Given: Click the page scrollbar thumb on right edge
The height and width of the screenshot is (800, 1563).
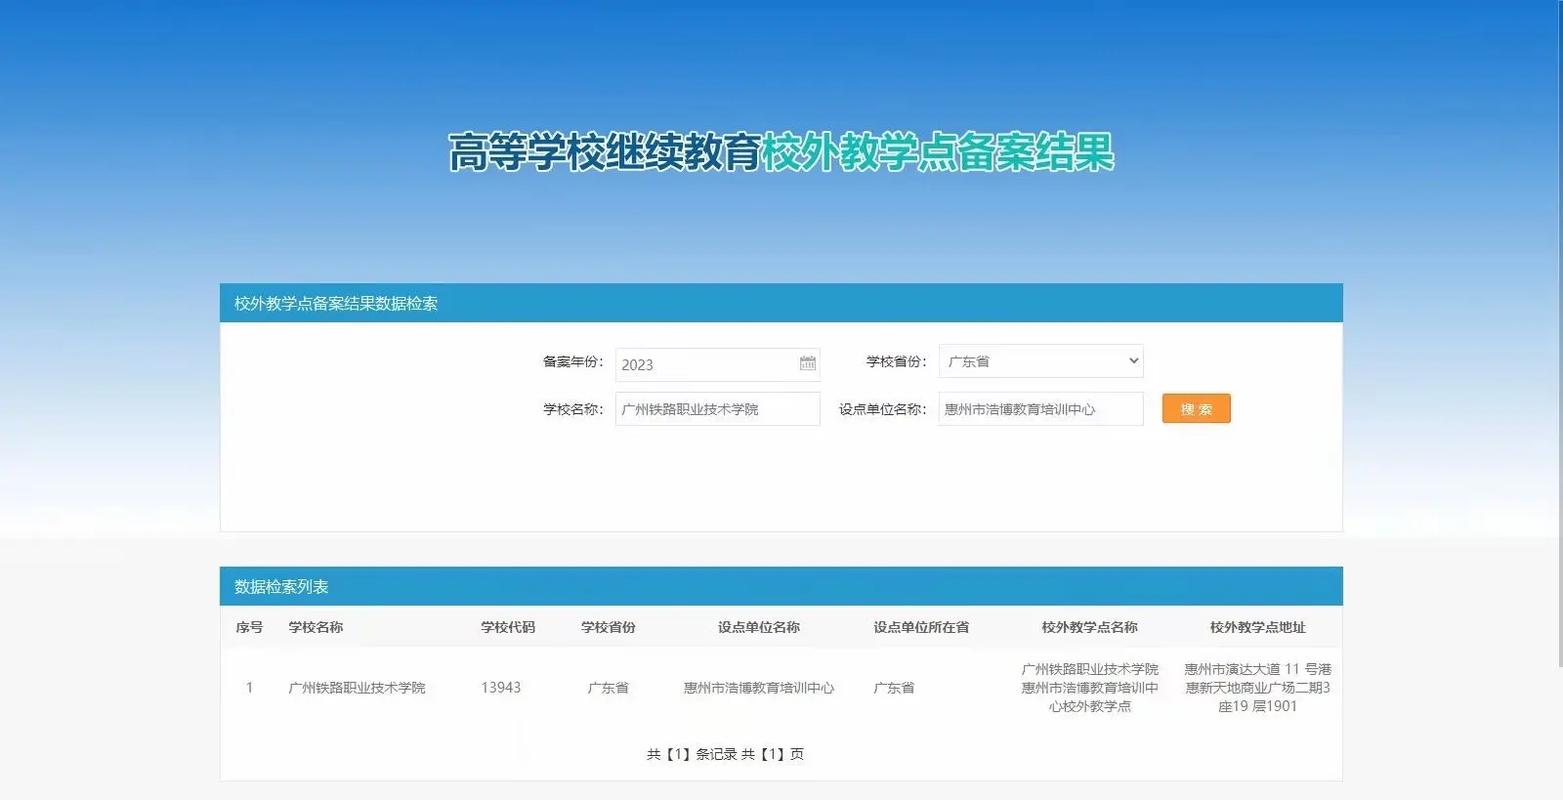Looking at the screenshot, I should click(x=1558, y=333).
